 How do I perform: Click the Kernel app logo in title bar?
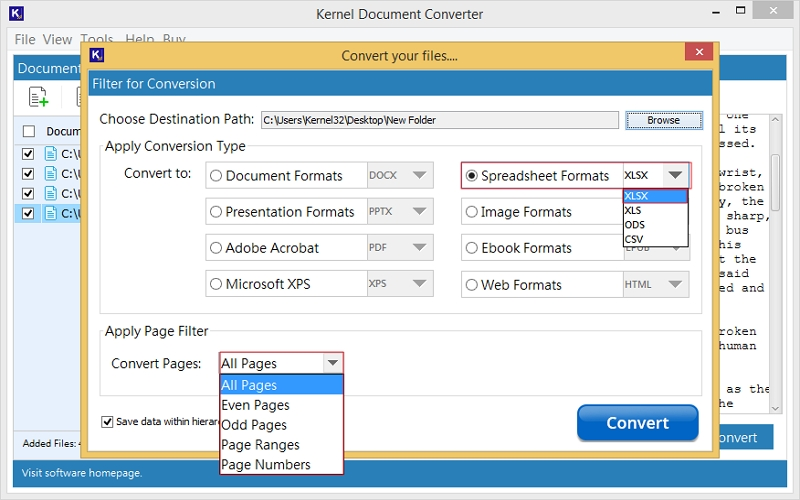[x=16, y=13]
